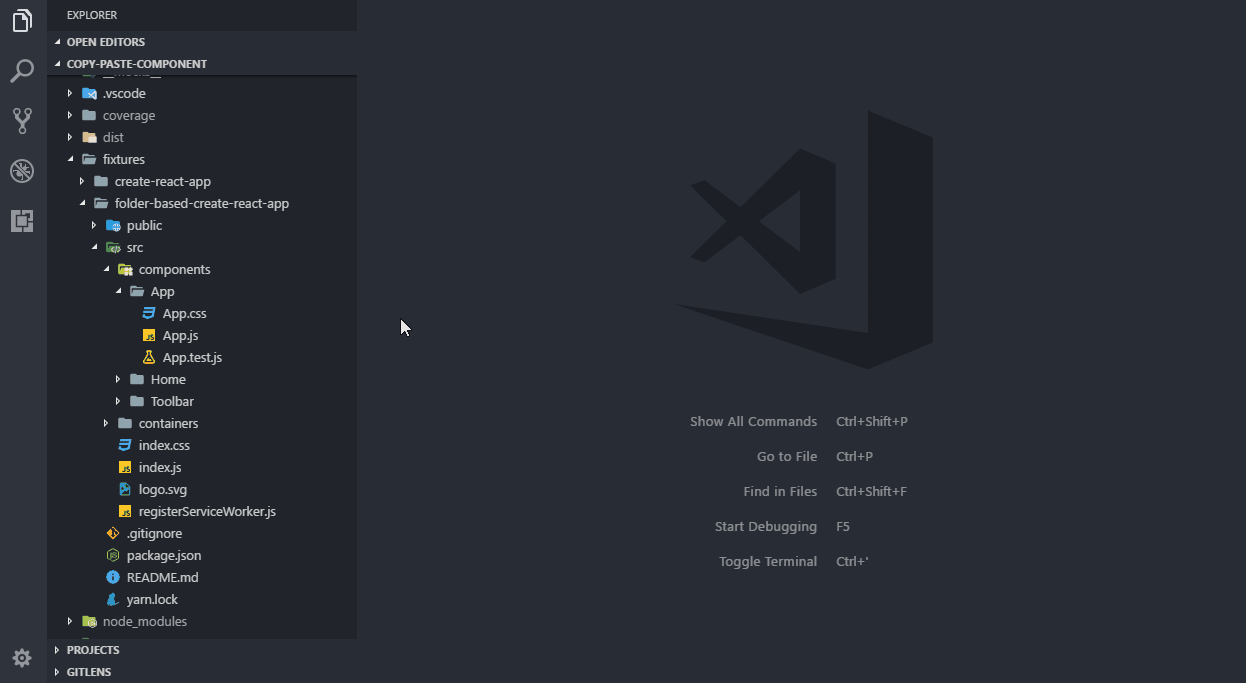1246x683 pixels.
Task: Click the JS icon beside registerServiceWorker.js
Action: 125,511
